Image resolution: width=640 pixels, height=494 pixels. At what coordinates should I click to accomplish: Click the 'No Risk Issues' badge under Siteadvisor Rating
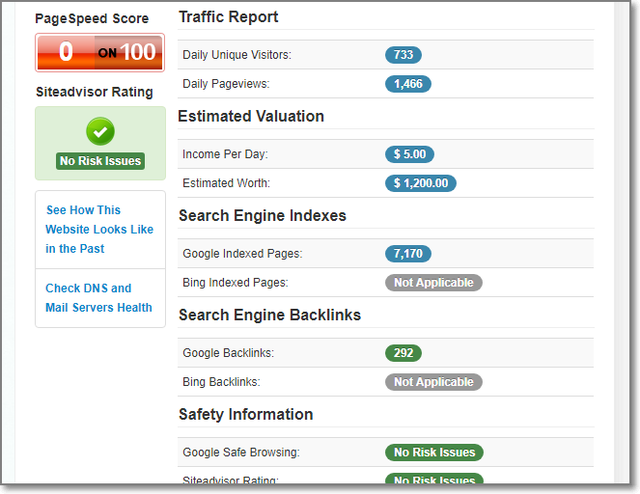[100, 161]
